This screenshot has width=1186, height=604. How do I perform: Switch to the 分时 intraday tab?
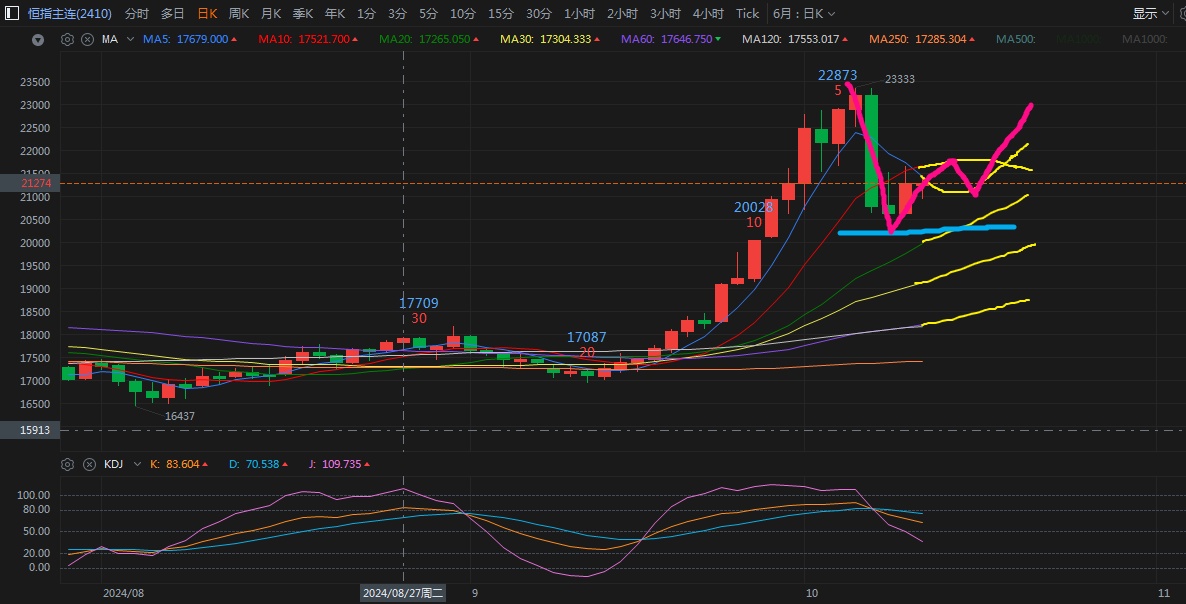click(x=137, y=14)
